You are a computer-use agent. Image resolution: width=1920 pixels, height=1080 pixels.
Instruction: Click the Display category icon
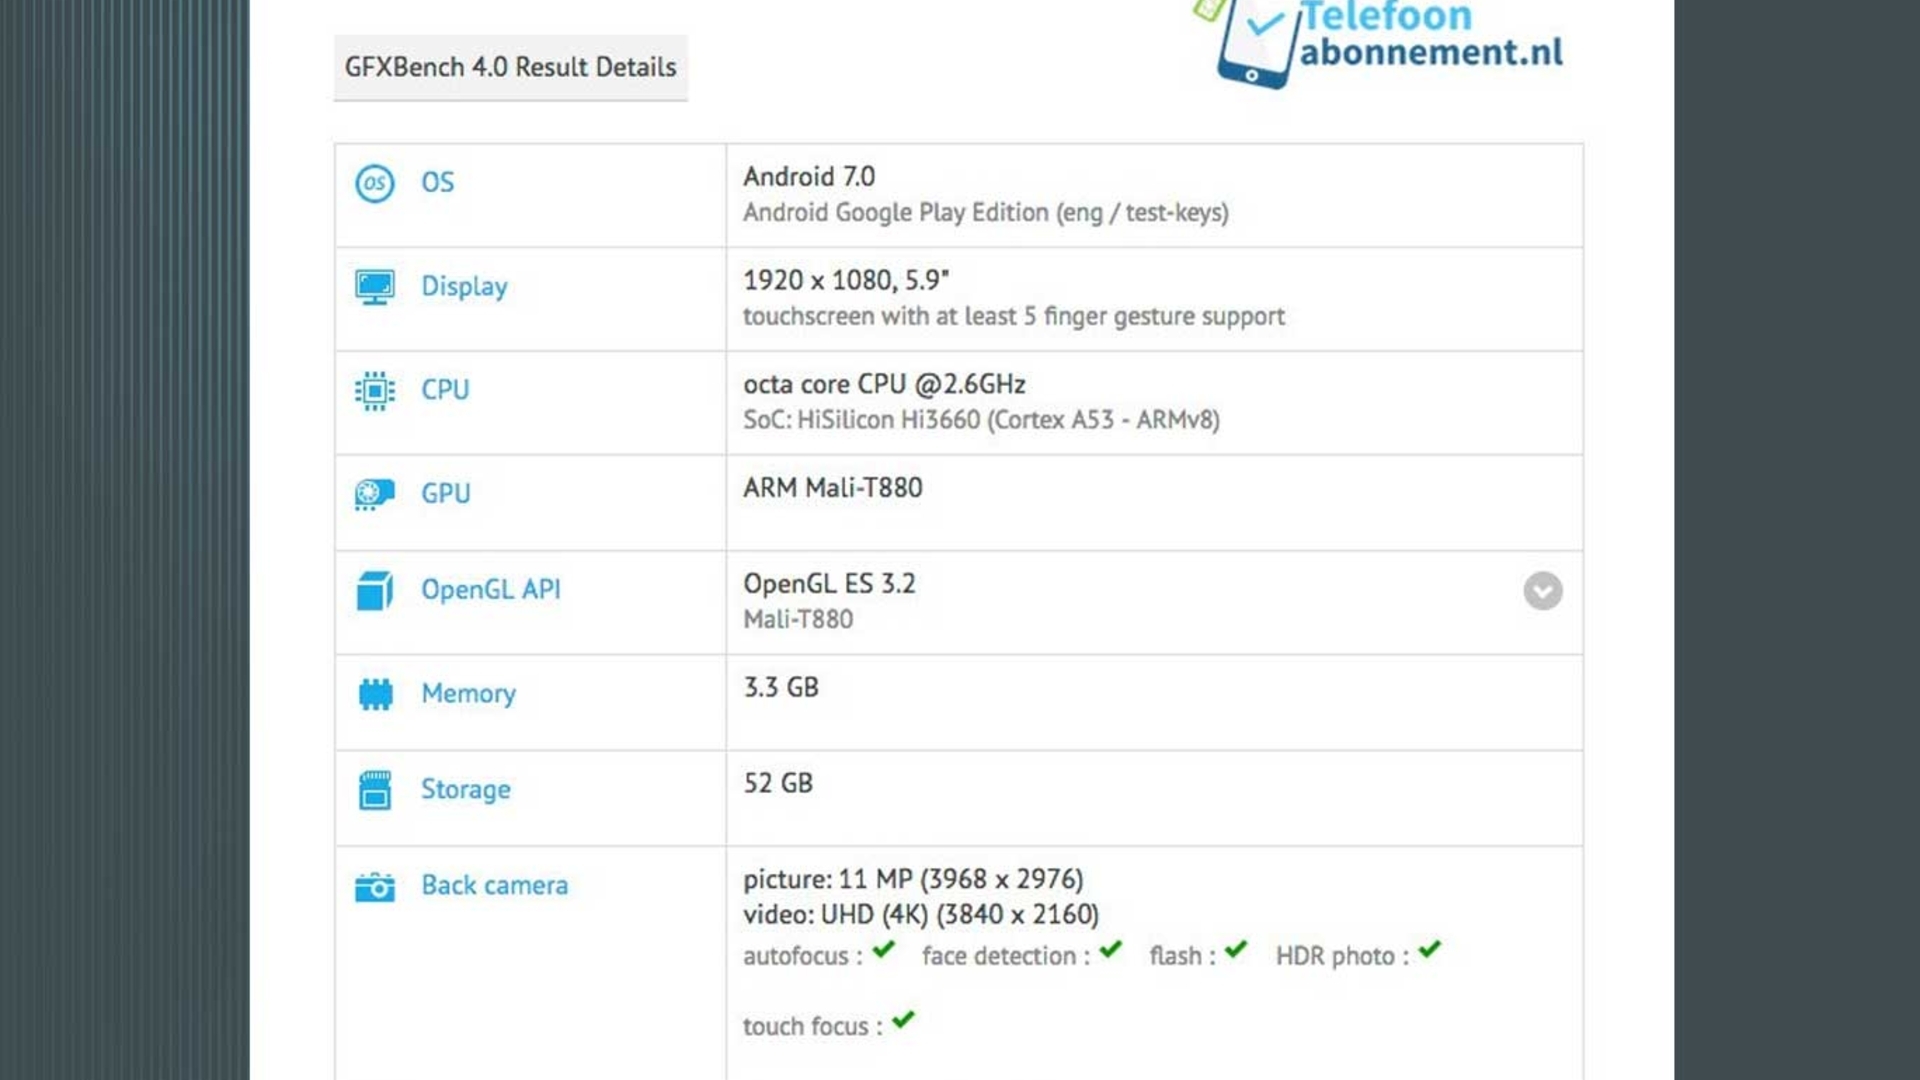click(x=375, y=286)
